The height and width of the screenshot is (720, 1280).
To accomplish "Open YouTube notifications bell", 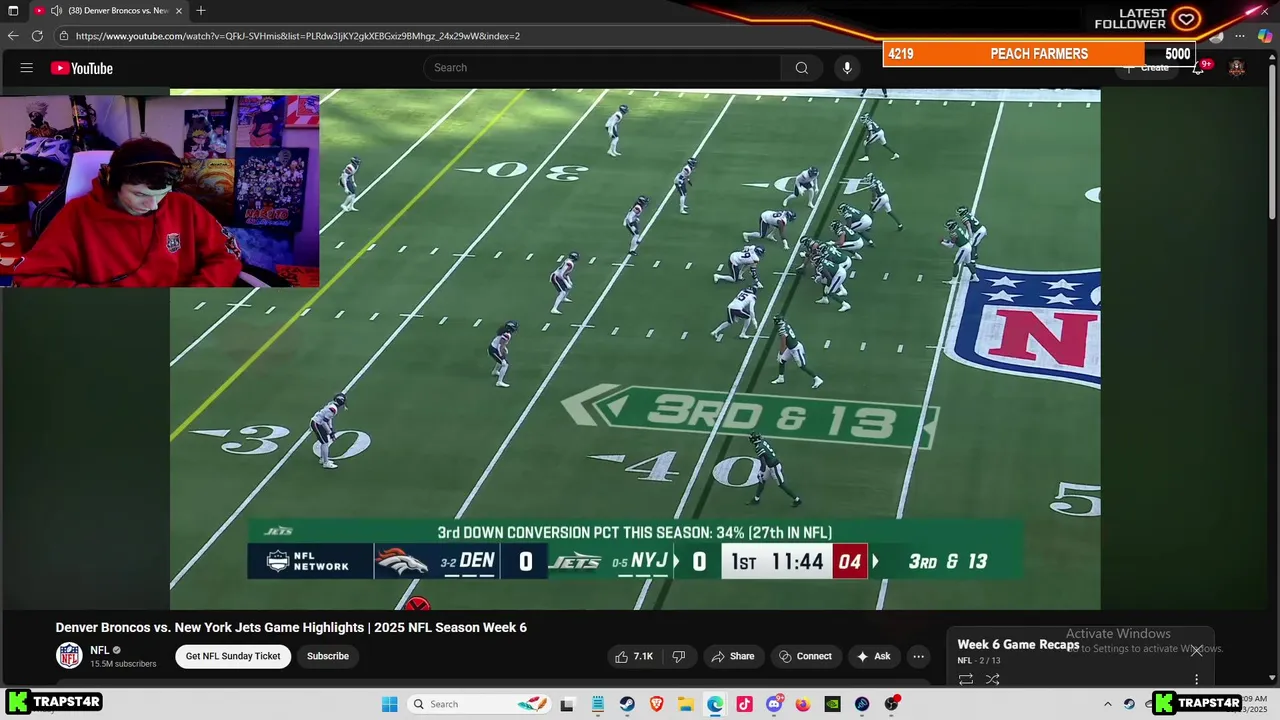I will click(x=1199, y=68).
